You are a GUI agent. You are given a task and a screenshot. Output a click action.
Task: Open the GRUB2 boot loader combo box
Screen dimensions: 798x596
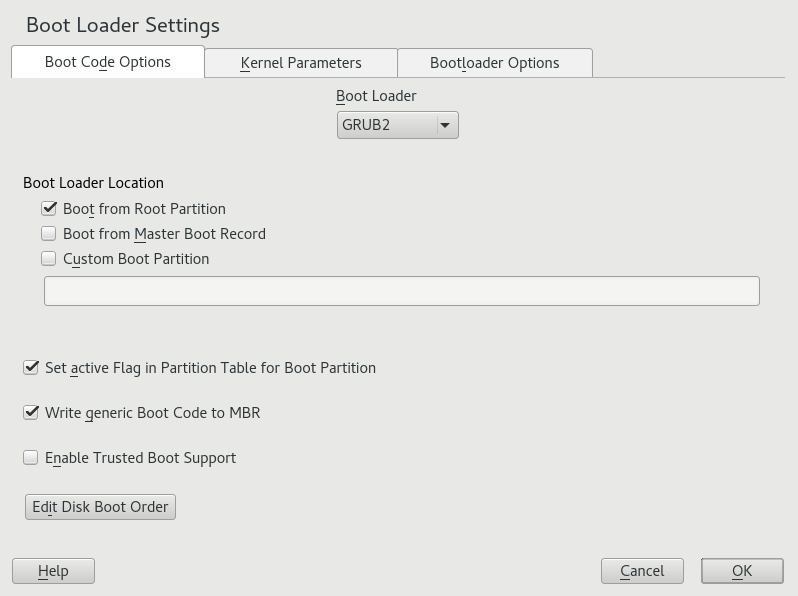[x=388, y=125]
